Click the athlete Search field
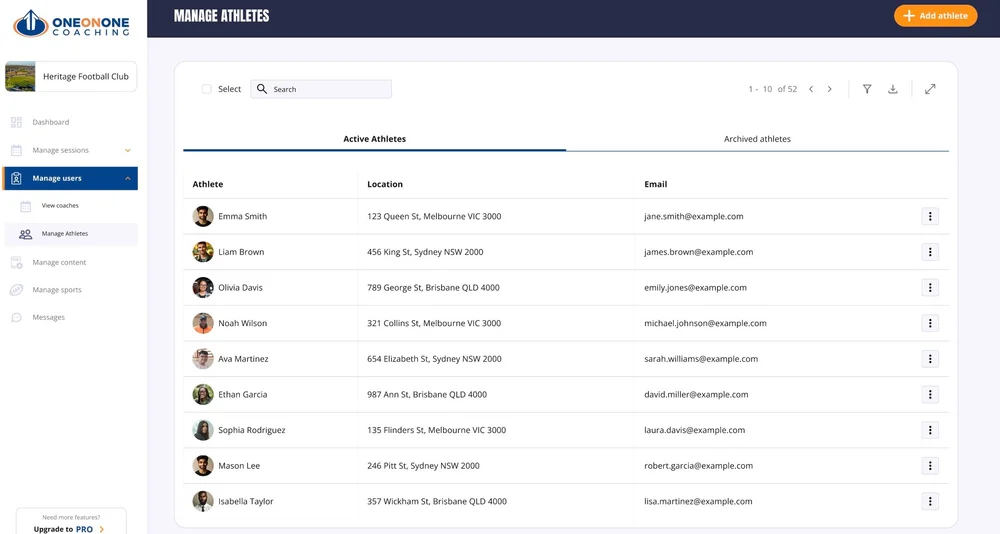 tap(320, 89)
